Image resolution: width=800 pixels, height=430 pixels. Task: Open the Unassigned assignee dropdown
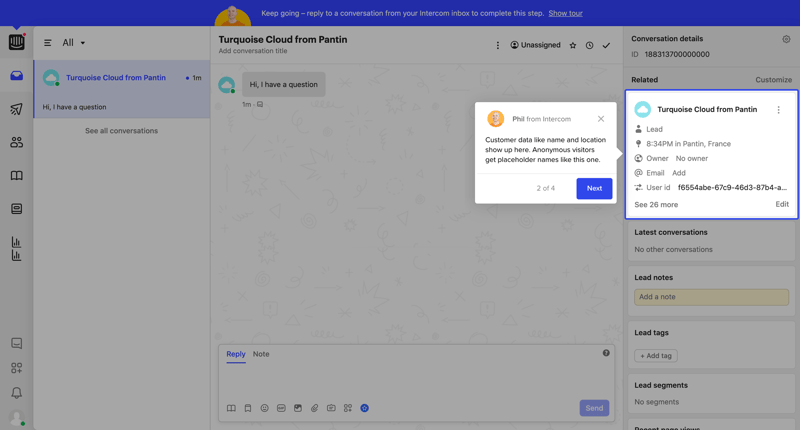click(535, 45)
